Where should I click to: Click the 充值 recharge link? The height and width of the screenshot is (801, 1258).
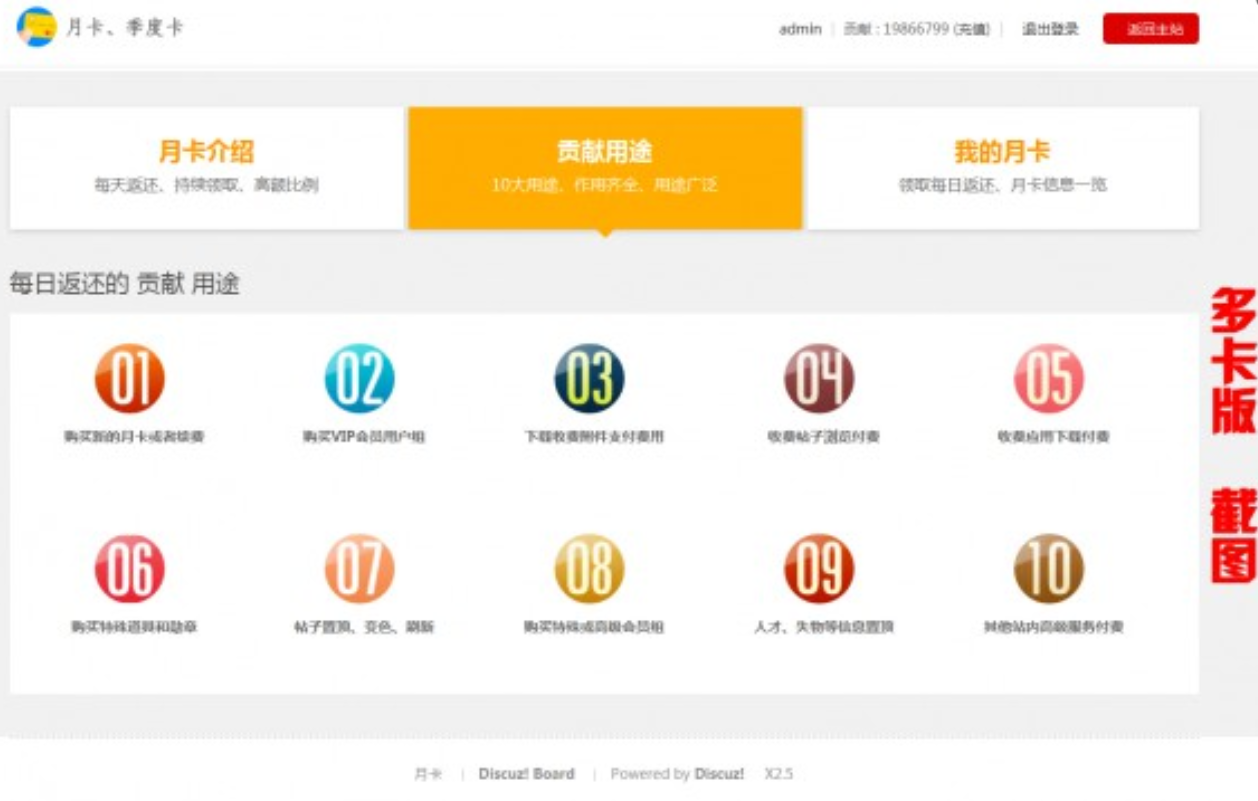[x=970, y=30]
